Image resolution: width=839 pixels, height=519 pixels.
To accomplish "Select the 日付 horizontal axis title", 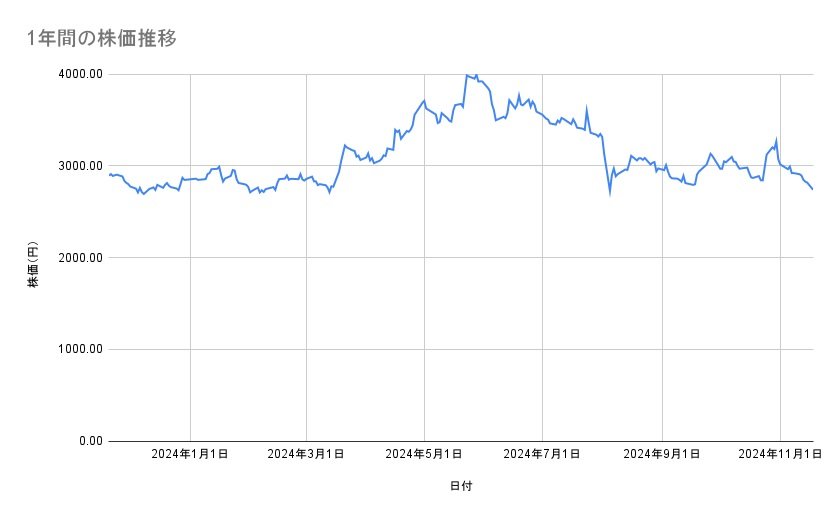I will 460,486.
